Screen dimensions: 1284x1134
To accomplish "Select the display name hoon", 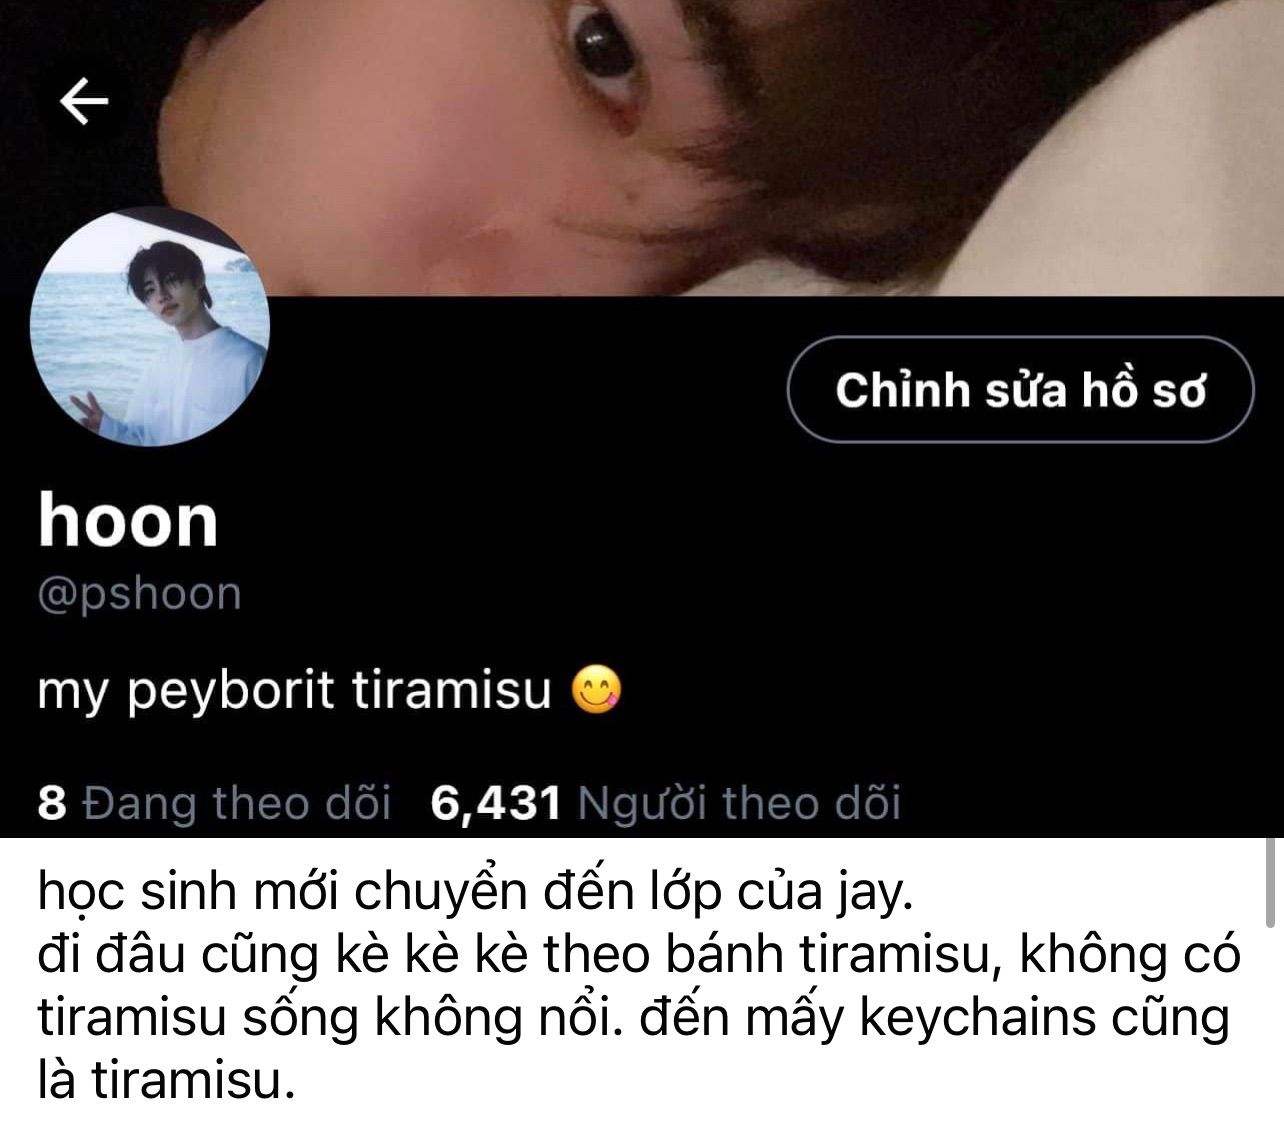I will [128, 521].
